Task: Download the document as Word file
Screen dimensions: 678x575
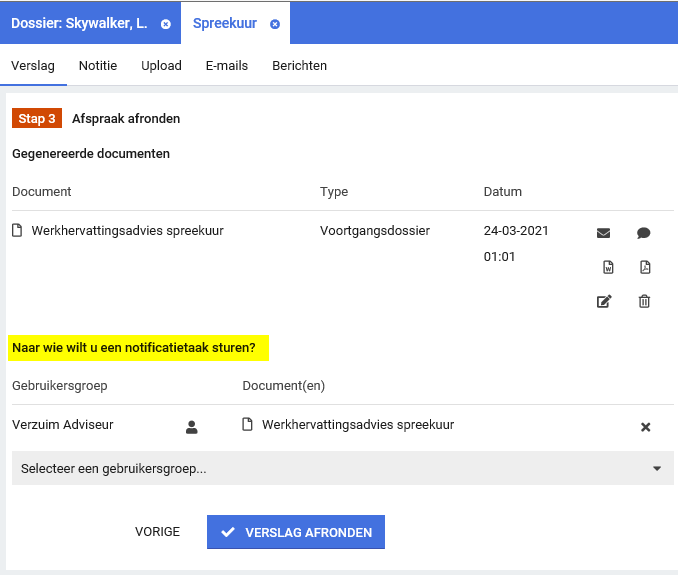Action: tap(606, 267)
